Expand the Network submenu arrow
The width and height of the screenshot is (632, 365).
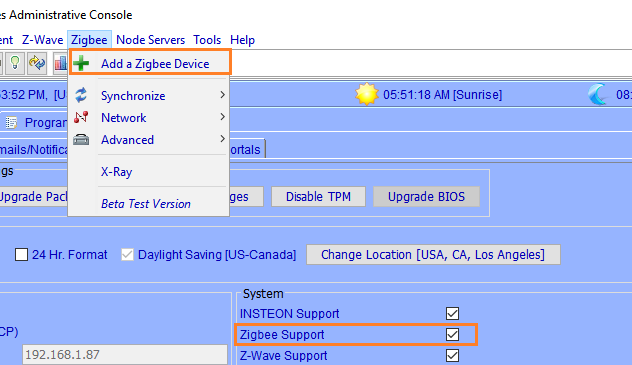point(222,117)
